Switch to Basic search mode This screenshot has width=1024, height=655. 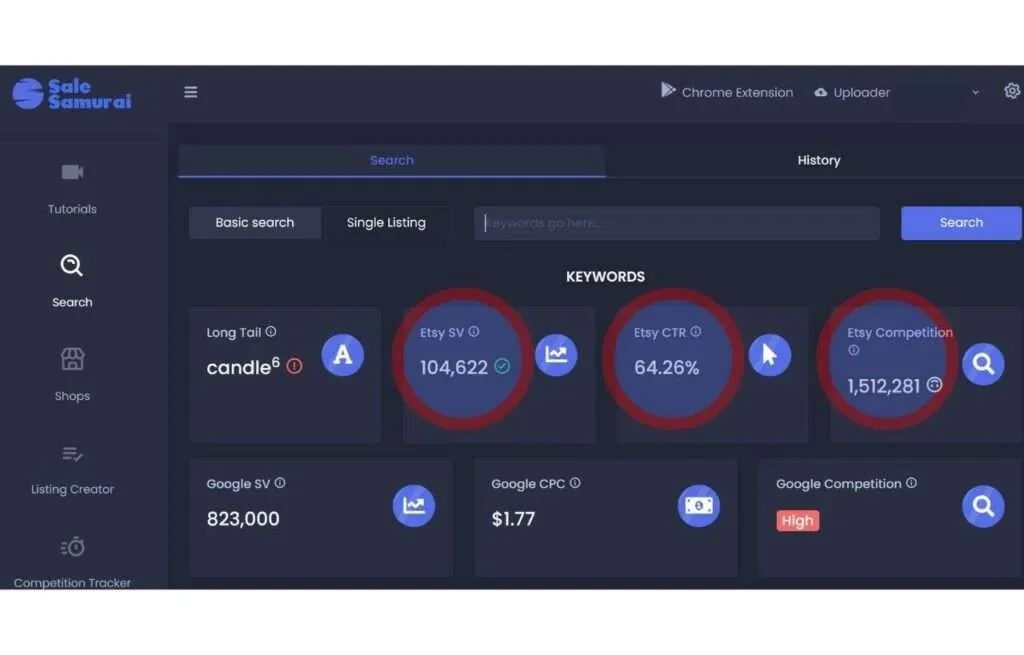(x=255, y=223)
